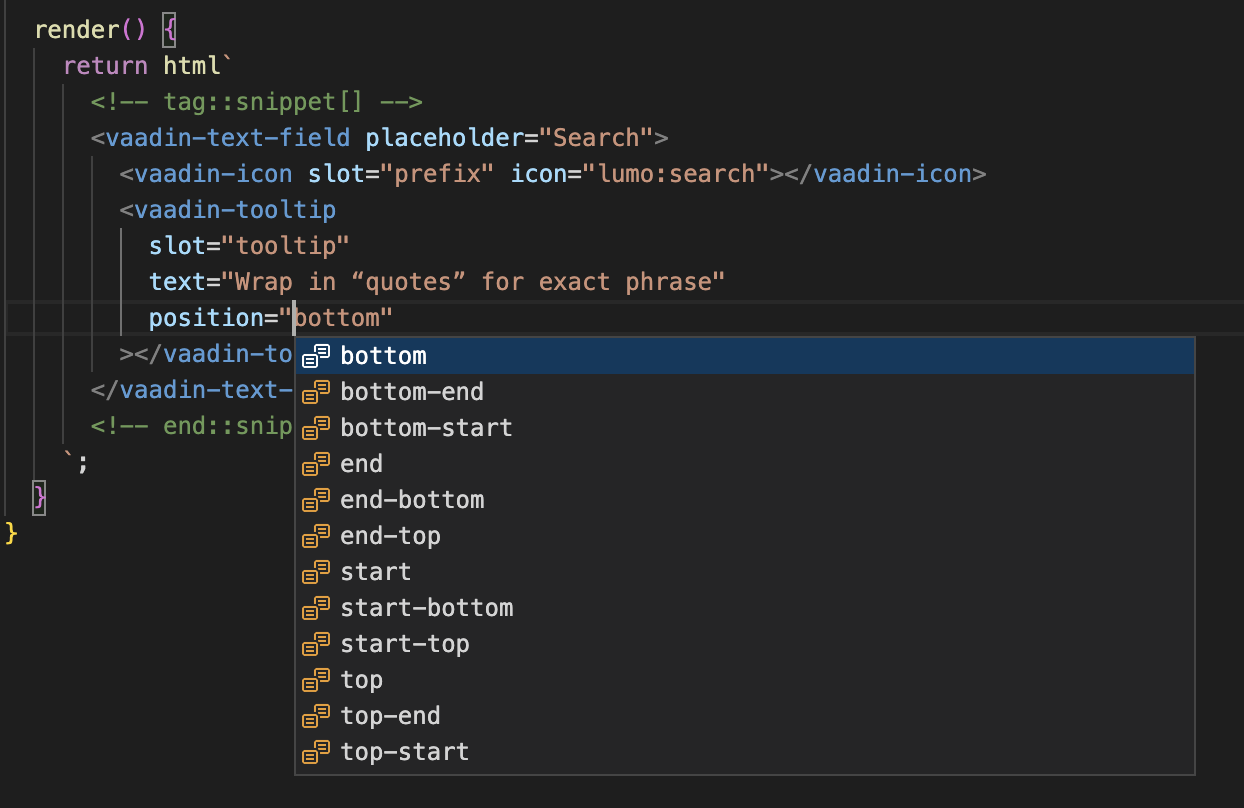The height and width of the screenshot is (808, 1244).
Task: Click the enum icon beside "start" suggestion
Action: point(316,571)
